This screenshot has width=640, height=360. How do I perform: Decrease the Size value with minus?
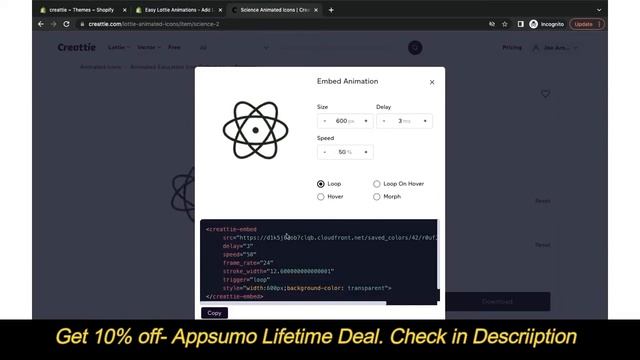pyautogui.click(x=325, y=121)
